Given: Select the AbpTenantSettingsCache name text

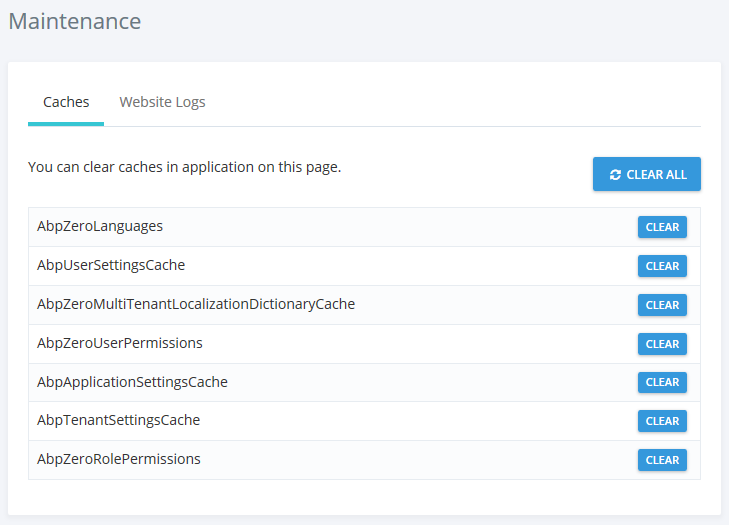Looking at the screenshot, I should point(119,420).
